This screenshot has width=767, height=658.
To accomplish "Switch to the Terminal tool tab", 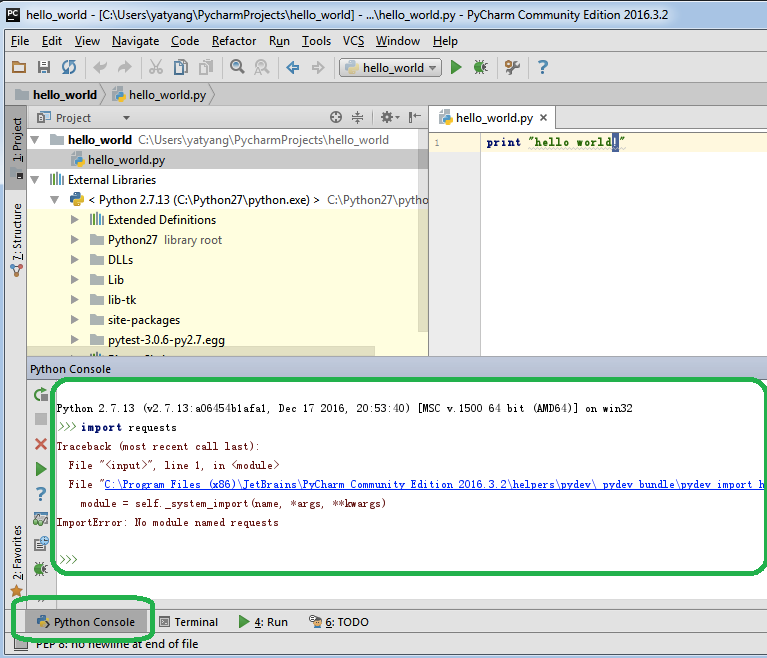I will [x=189, y=622].
